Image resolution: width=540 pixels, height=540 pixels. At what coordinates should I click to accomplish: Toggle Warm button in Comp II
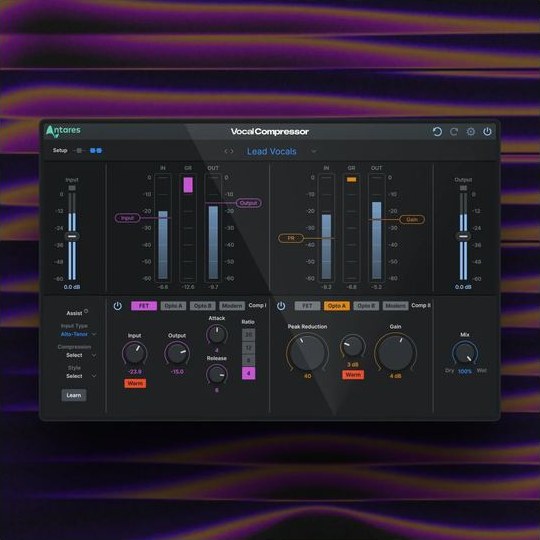coord(353,375)
